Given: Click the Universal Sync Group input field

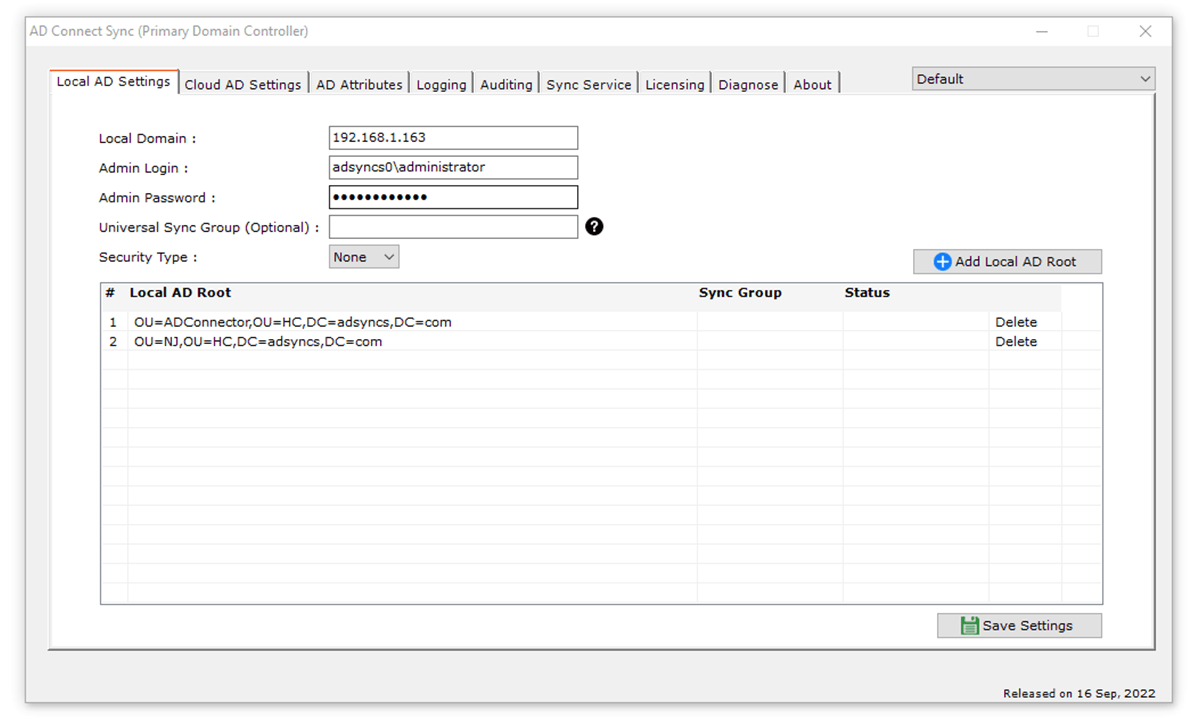Looking at the screenshot, I should click(453, 227).
